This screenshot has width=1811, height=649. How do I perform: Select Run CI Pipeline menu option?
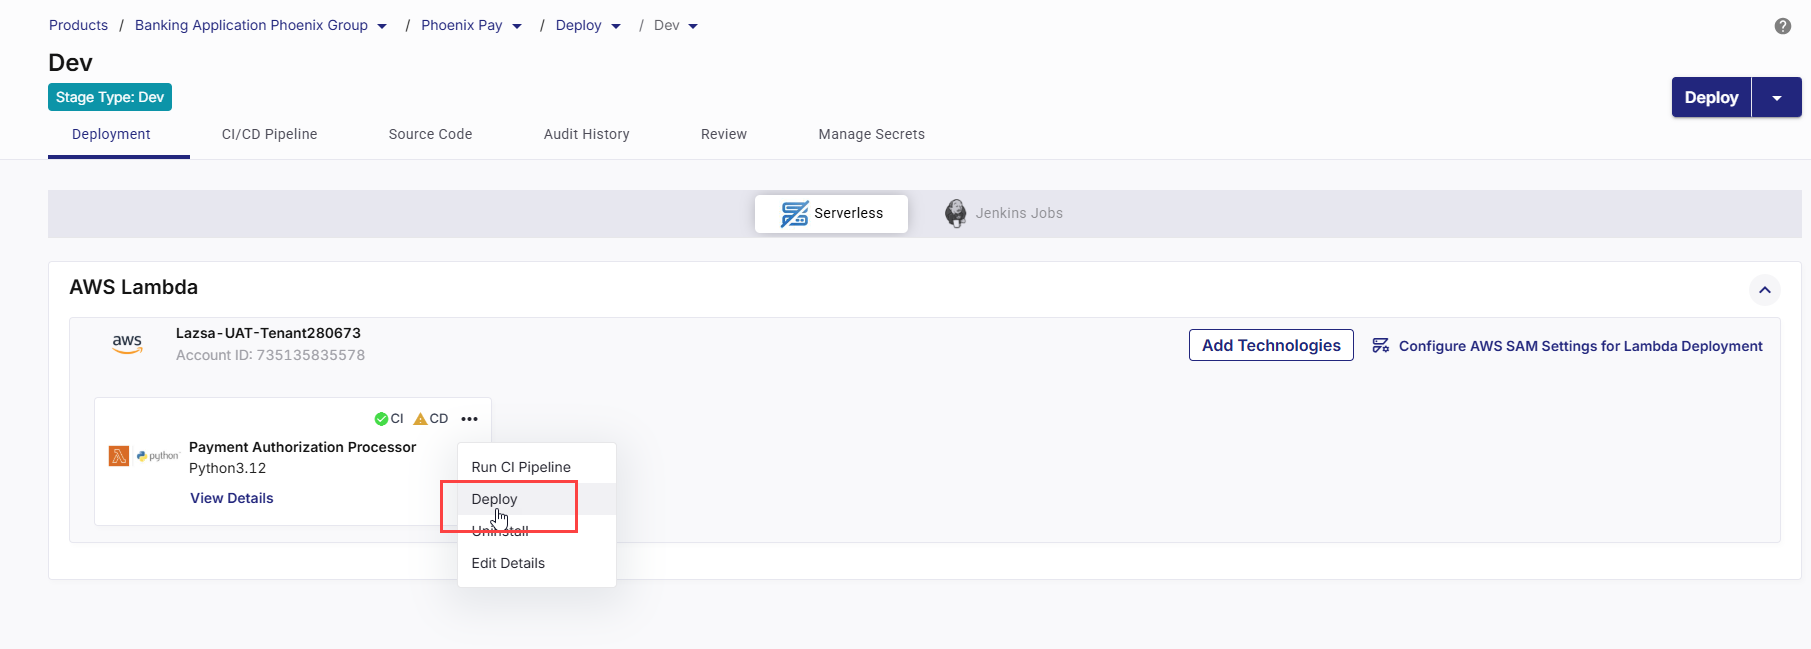point(521,467)
